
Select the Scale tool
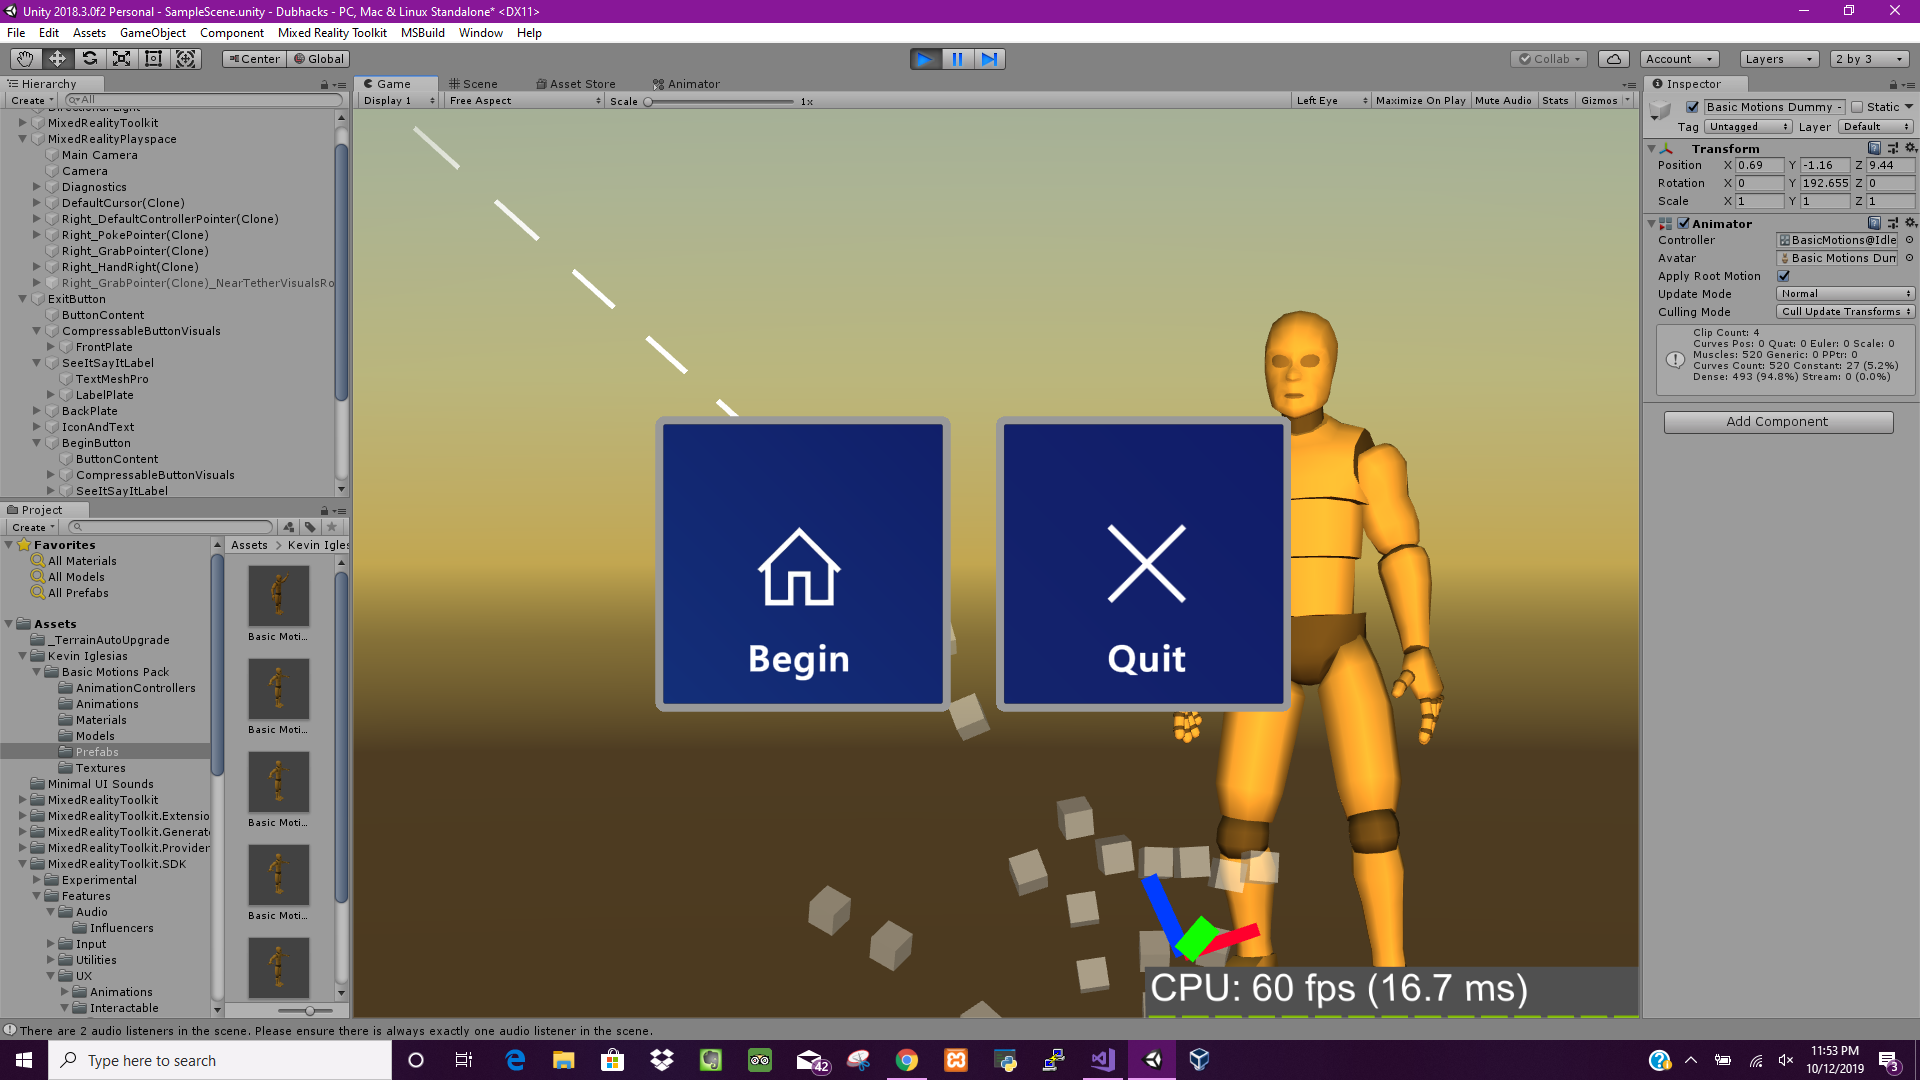pyautogui.click(x=121, y=59)
